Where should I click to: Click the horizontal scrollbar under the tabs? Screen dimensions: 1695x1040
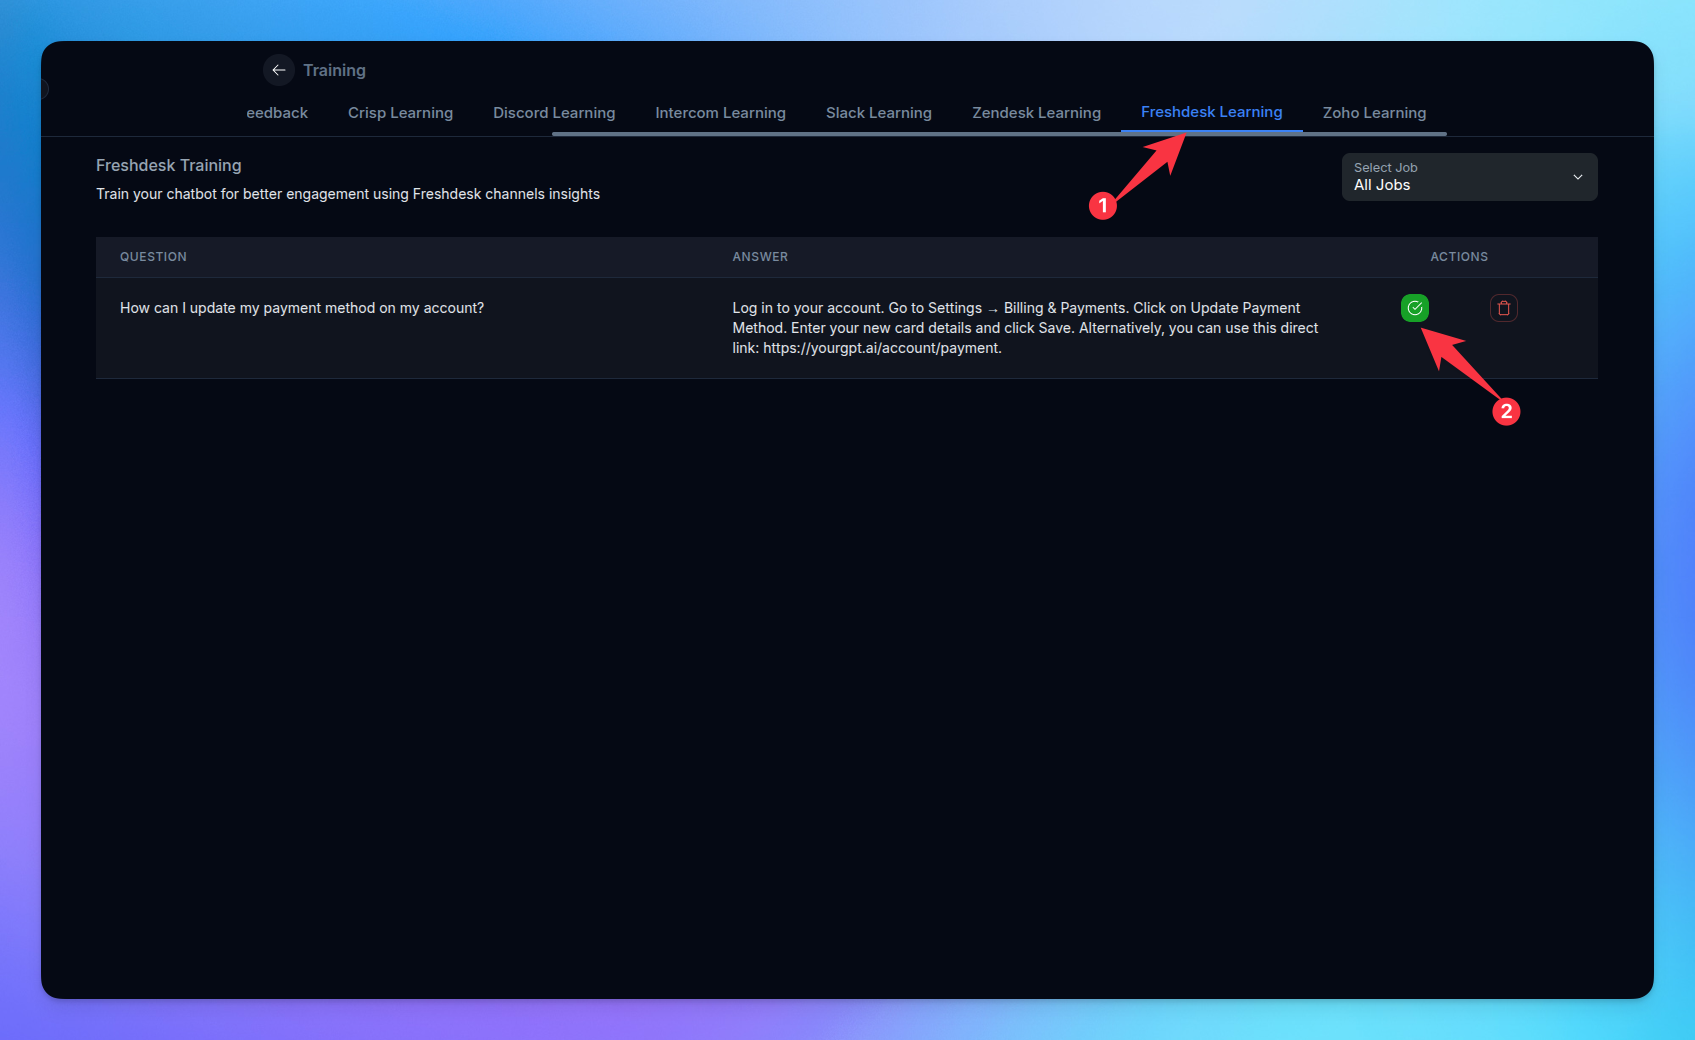[998, 133]
